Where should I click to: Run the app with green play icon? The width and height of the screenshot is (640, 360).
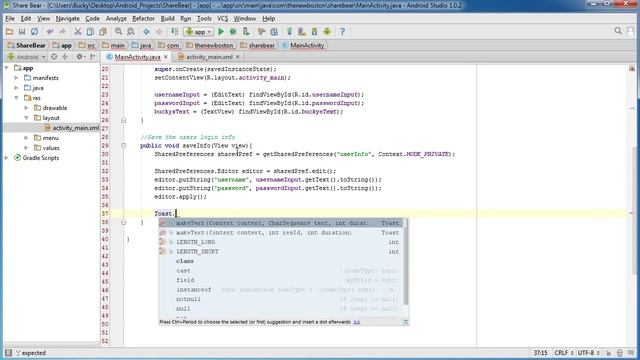pos(221,31)
